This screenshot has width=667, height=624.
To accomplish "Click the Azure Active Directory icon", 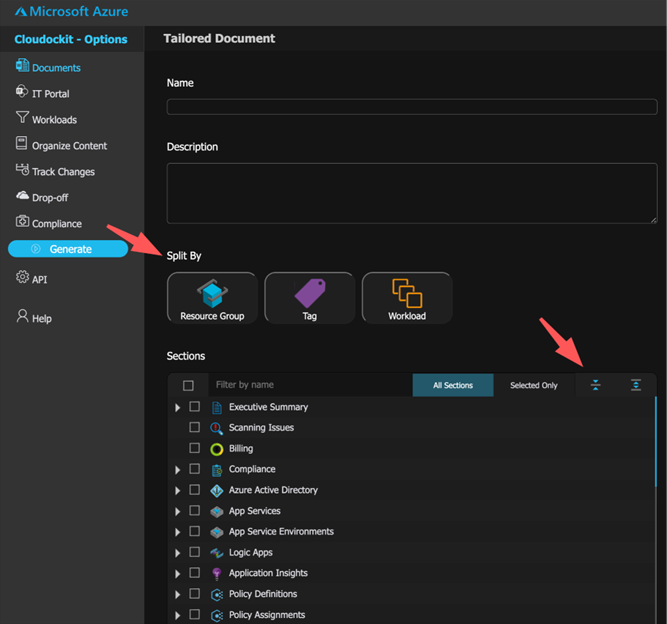I will [217, 491].
